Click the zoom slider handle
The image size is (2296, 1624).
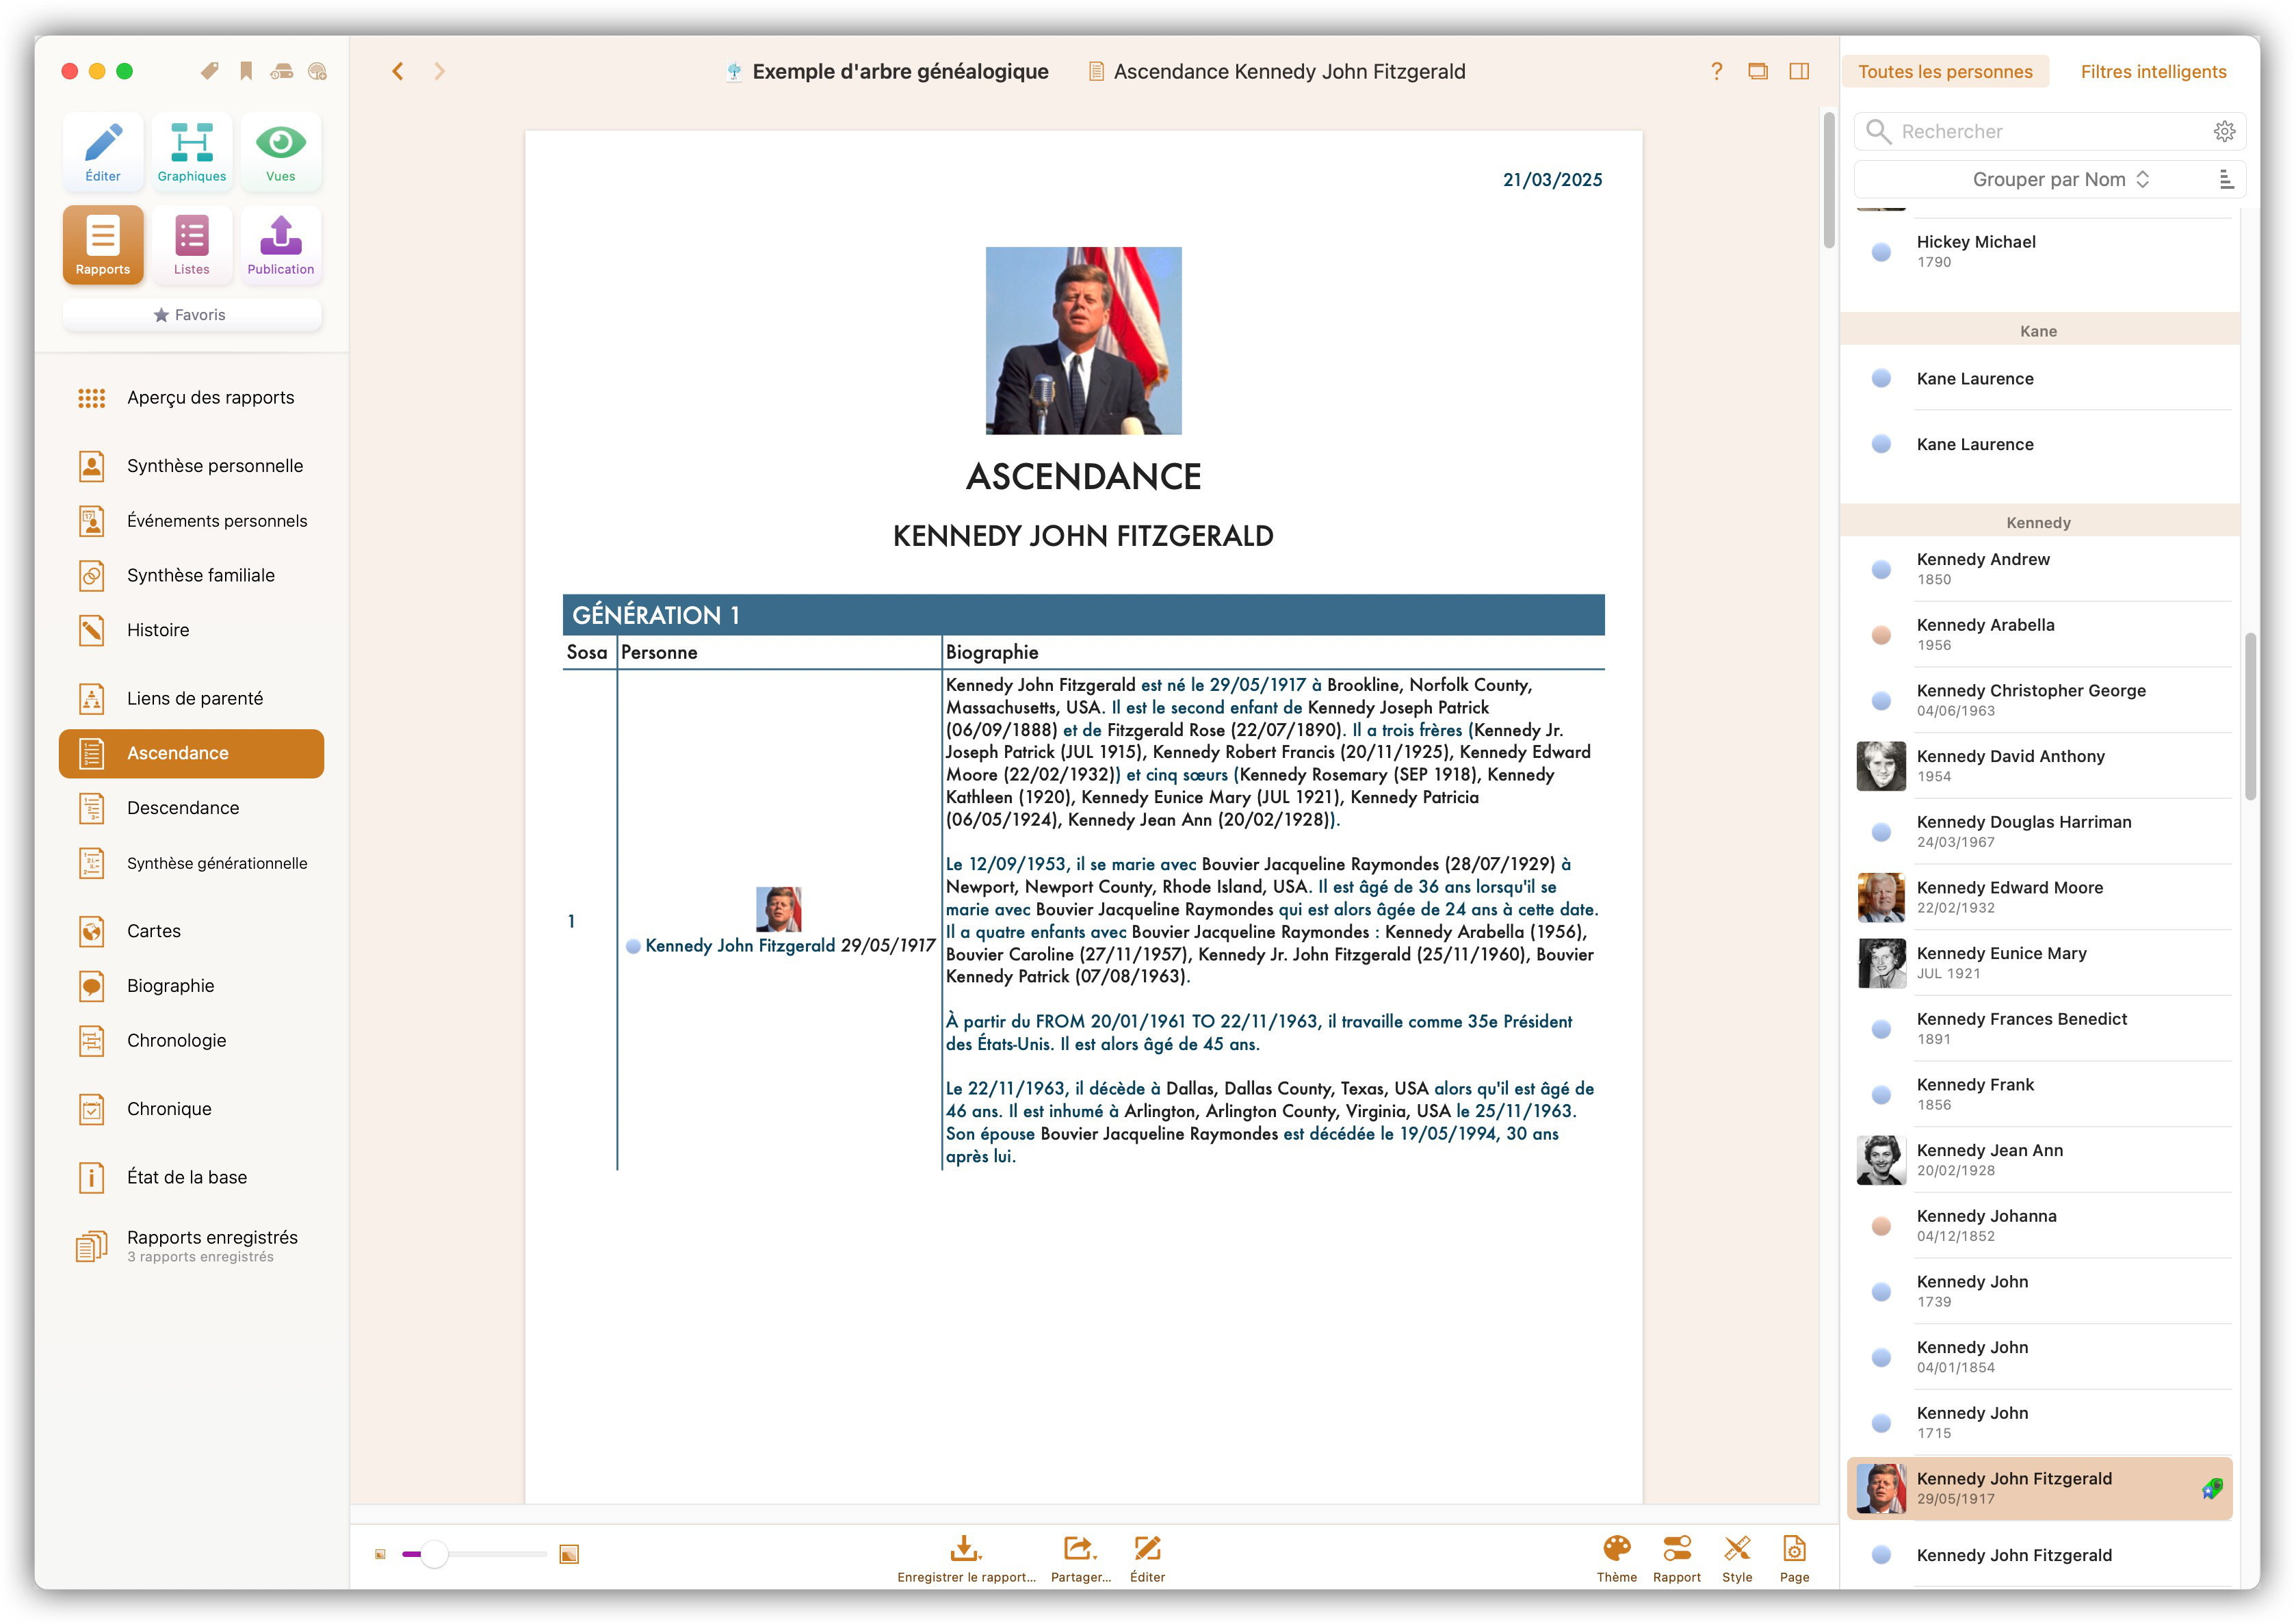(434, 1554)
